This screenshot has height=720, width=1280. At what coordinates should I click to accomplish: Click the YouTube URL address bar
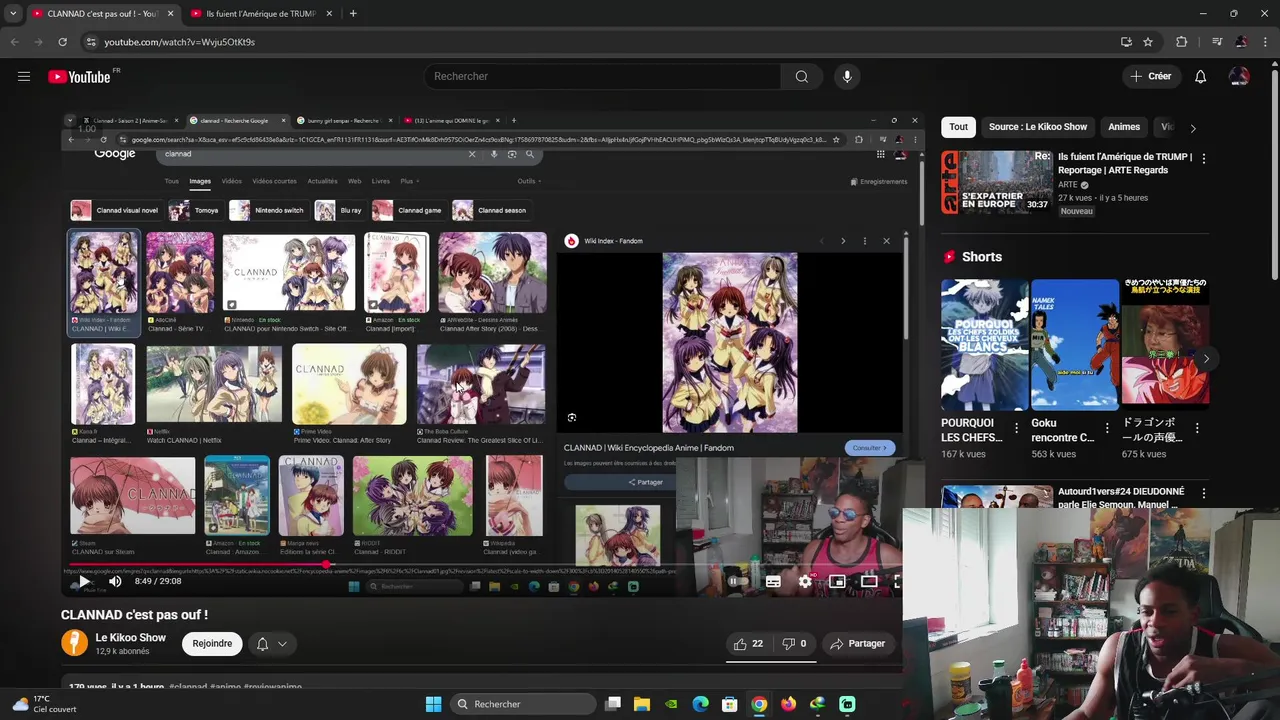click(x=600, y=42)
